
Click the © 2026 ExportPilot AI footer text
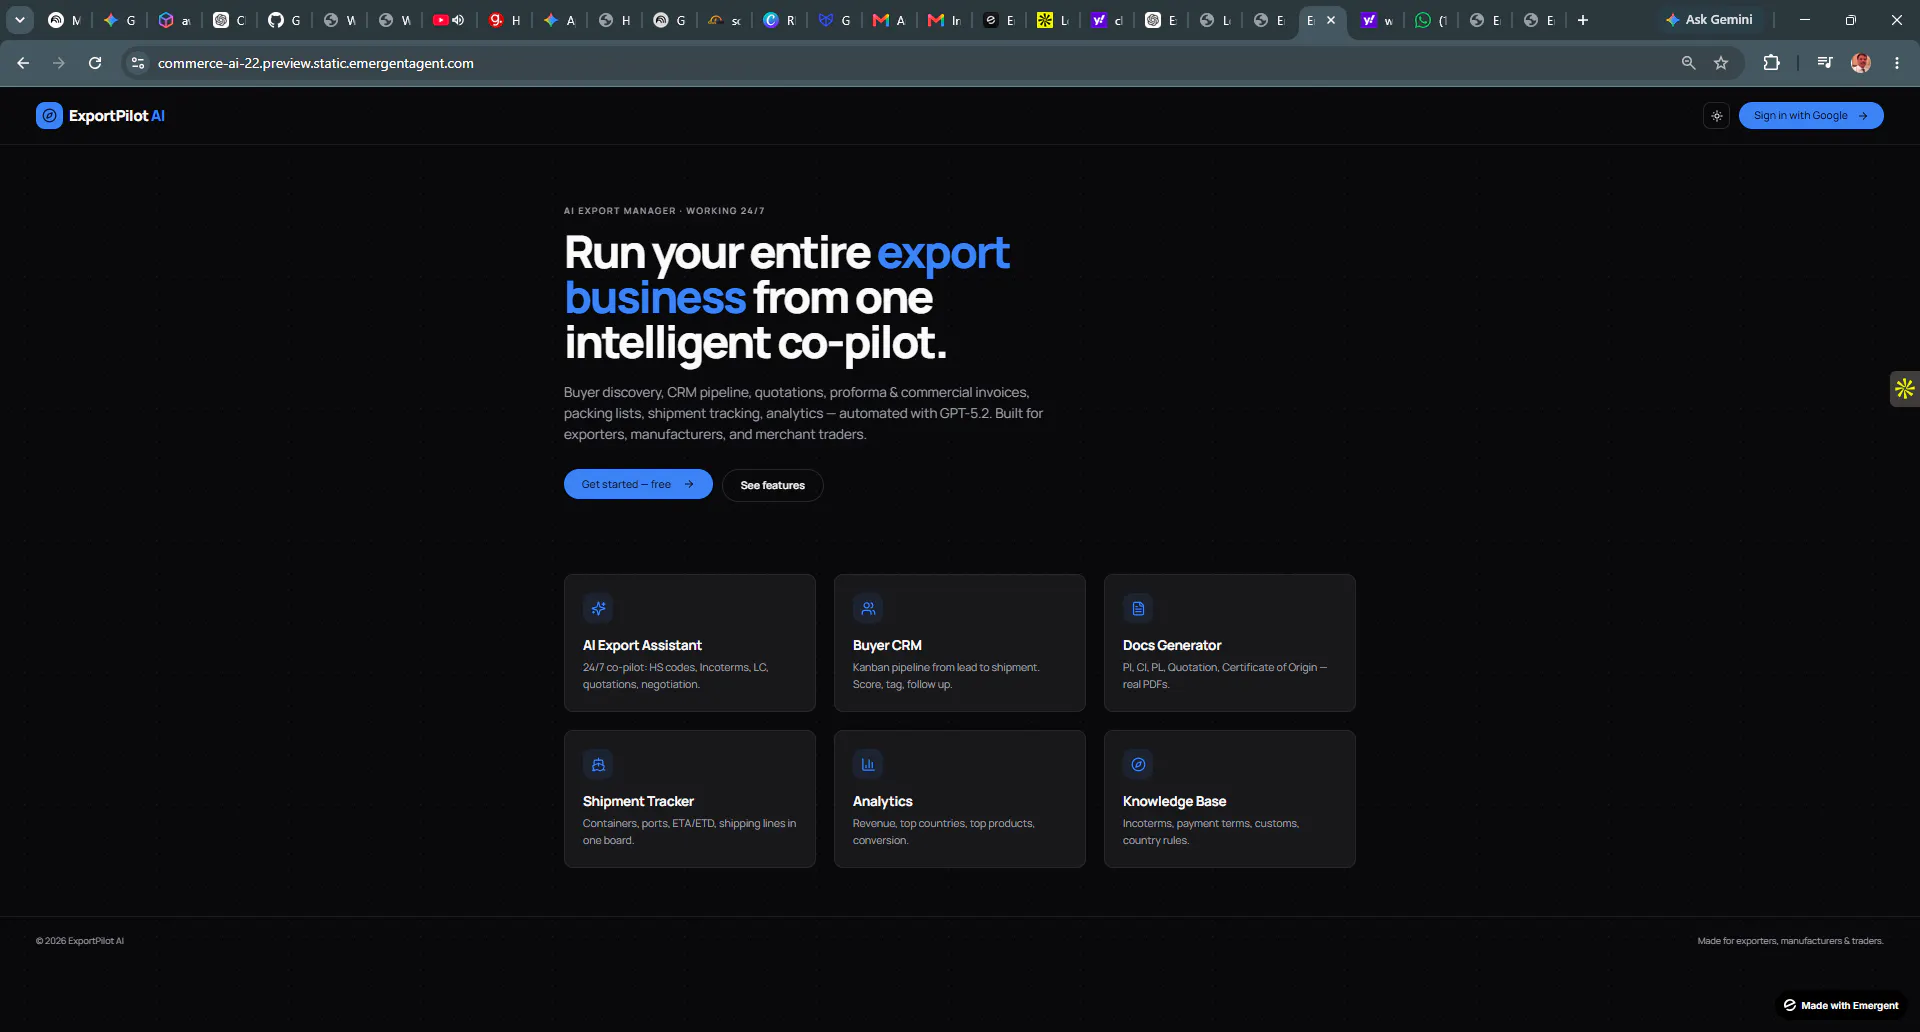[x=80, y=941]
